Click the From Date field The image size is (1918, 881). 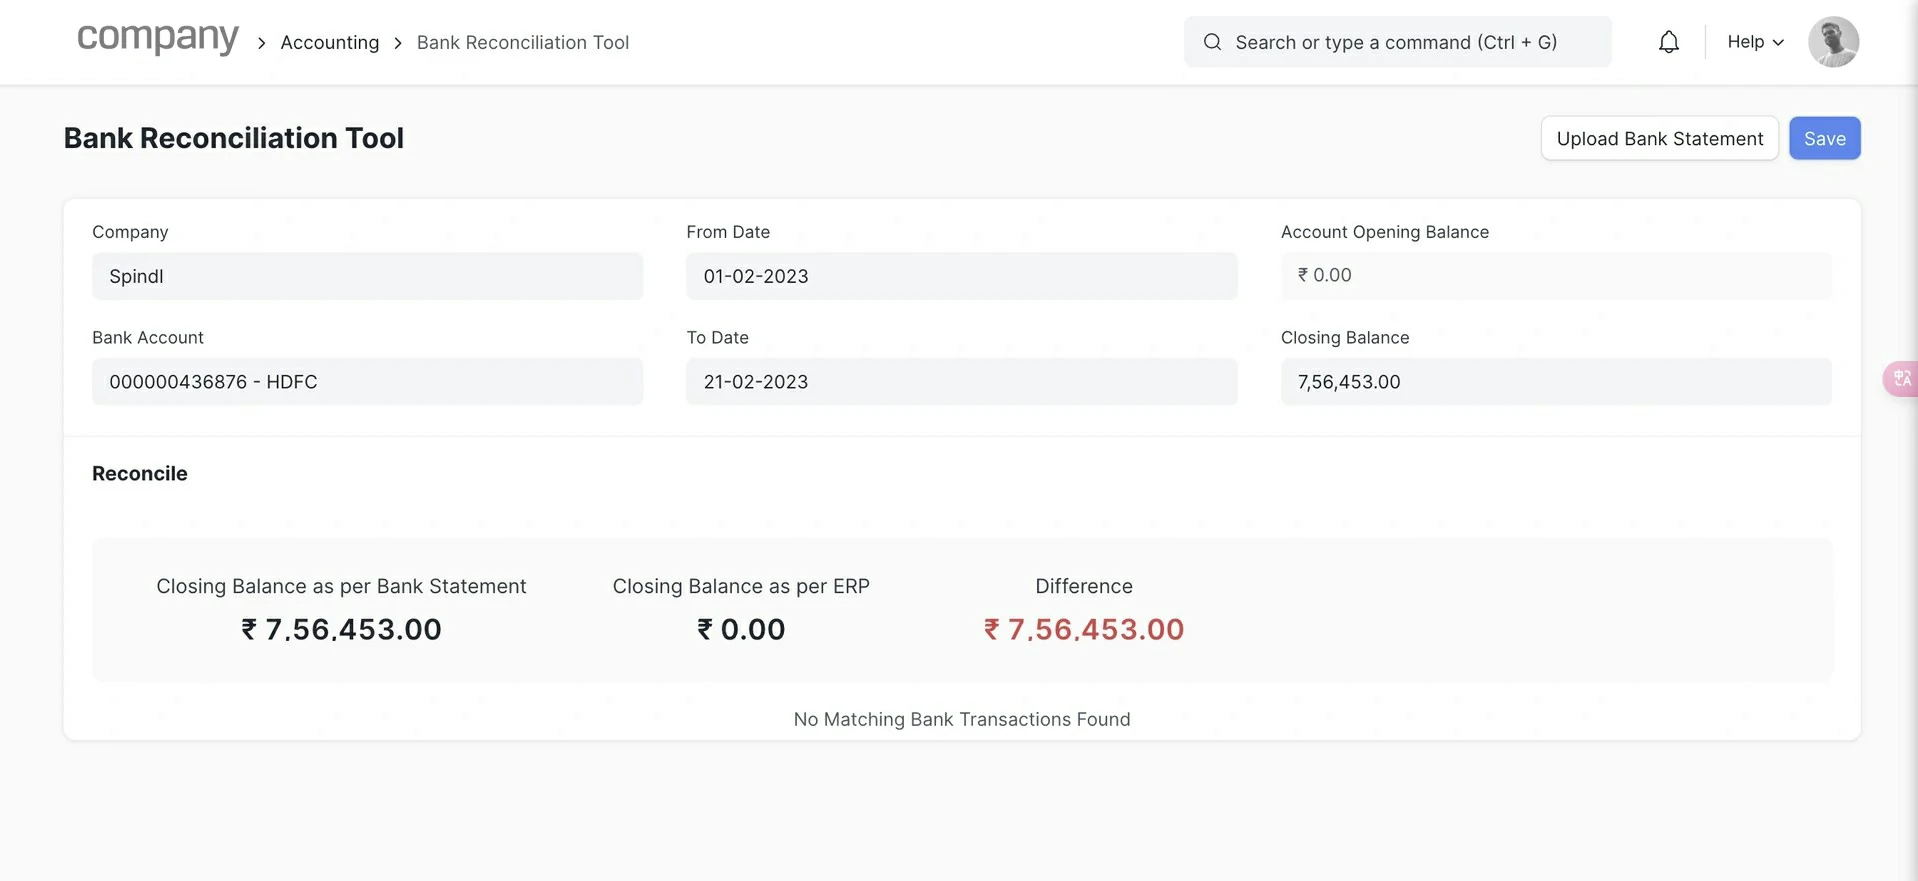tap(960, 276)
